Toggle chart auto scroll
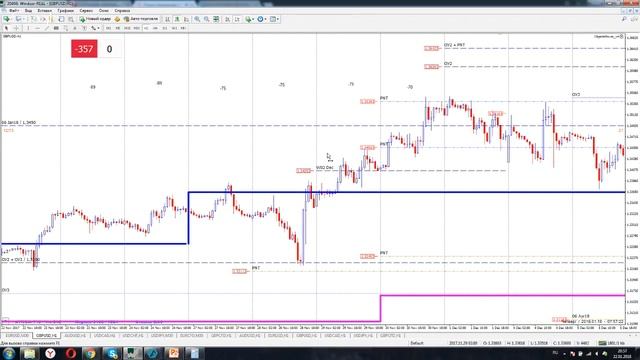The height and width of the screenshot is (360, 640). 227,19
